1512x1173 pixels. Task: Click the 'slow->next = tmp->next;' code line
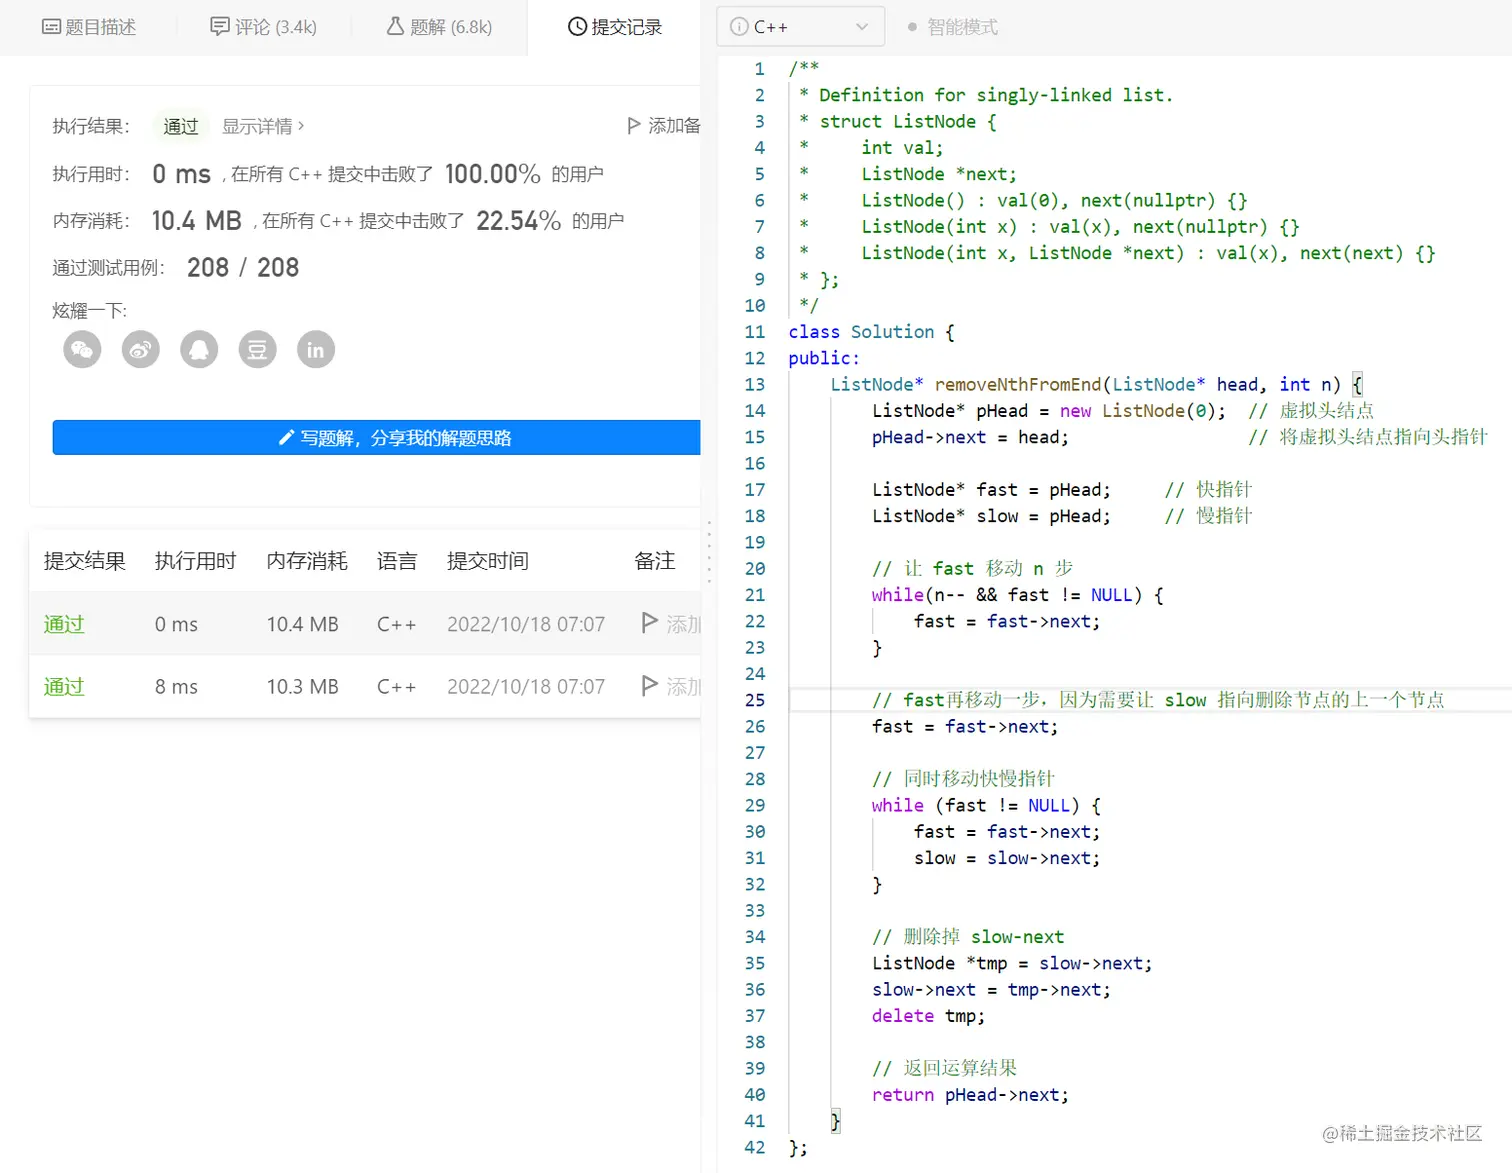click(x=991, y=990)
